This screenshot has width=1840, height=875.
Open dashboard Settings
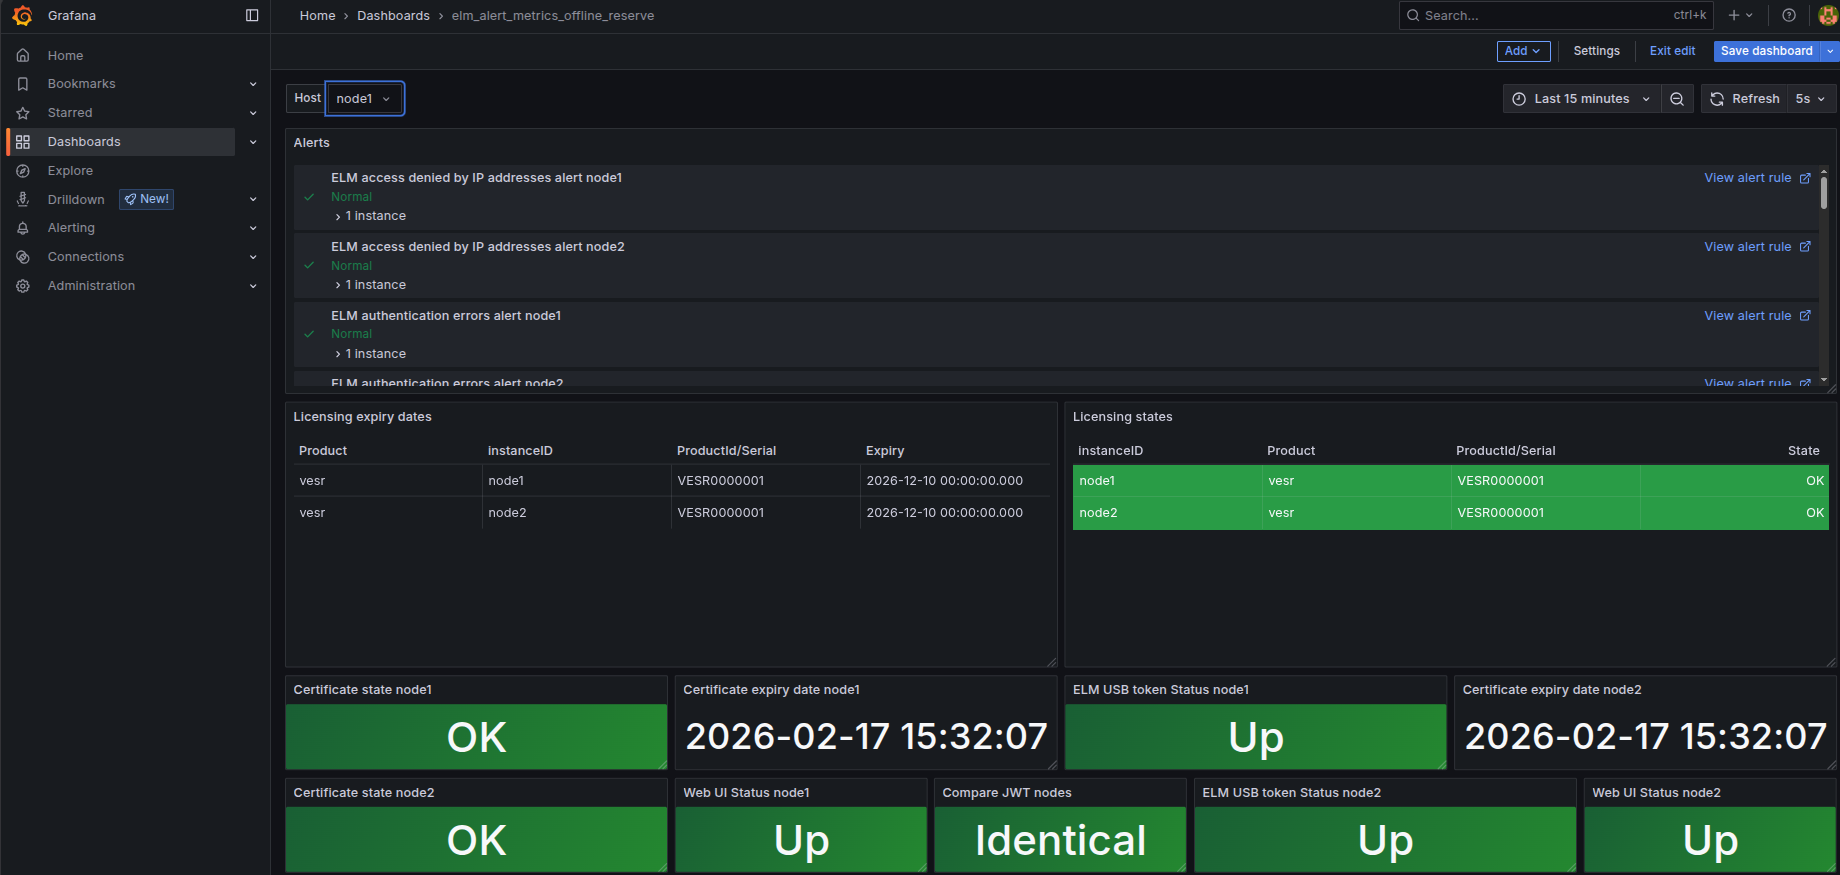(x=1596, y=51)
